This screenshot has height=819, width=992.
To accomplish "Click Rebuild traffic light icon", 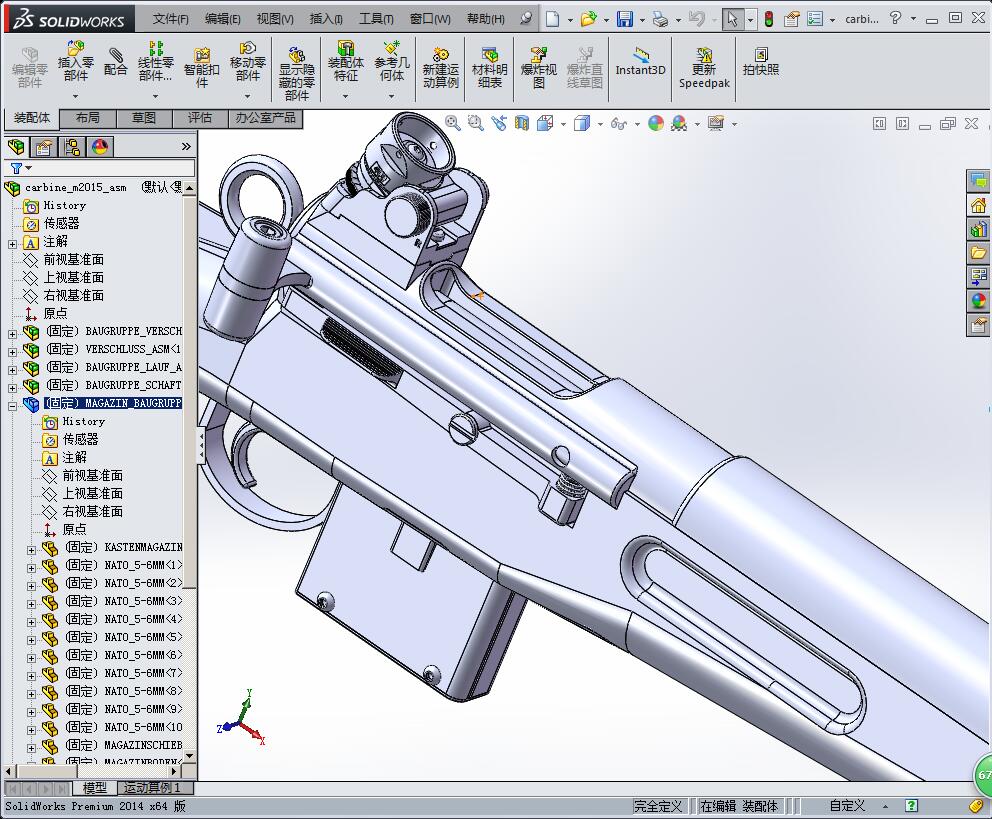I will [x=769, y=19].
